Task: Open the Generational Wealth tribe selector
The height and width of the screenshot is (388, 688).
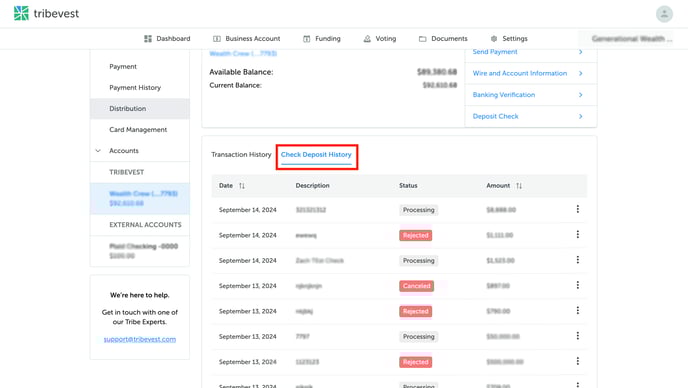Action: click(631, 39)
